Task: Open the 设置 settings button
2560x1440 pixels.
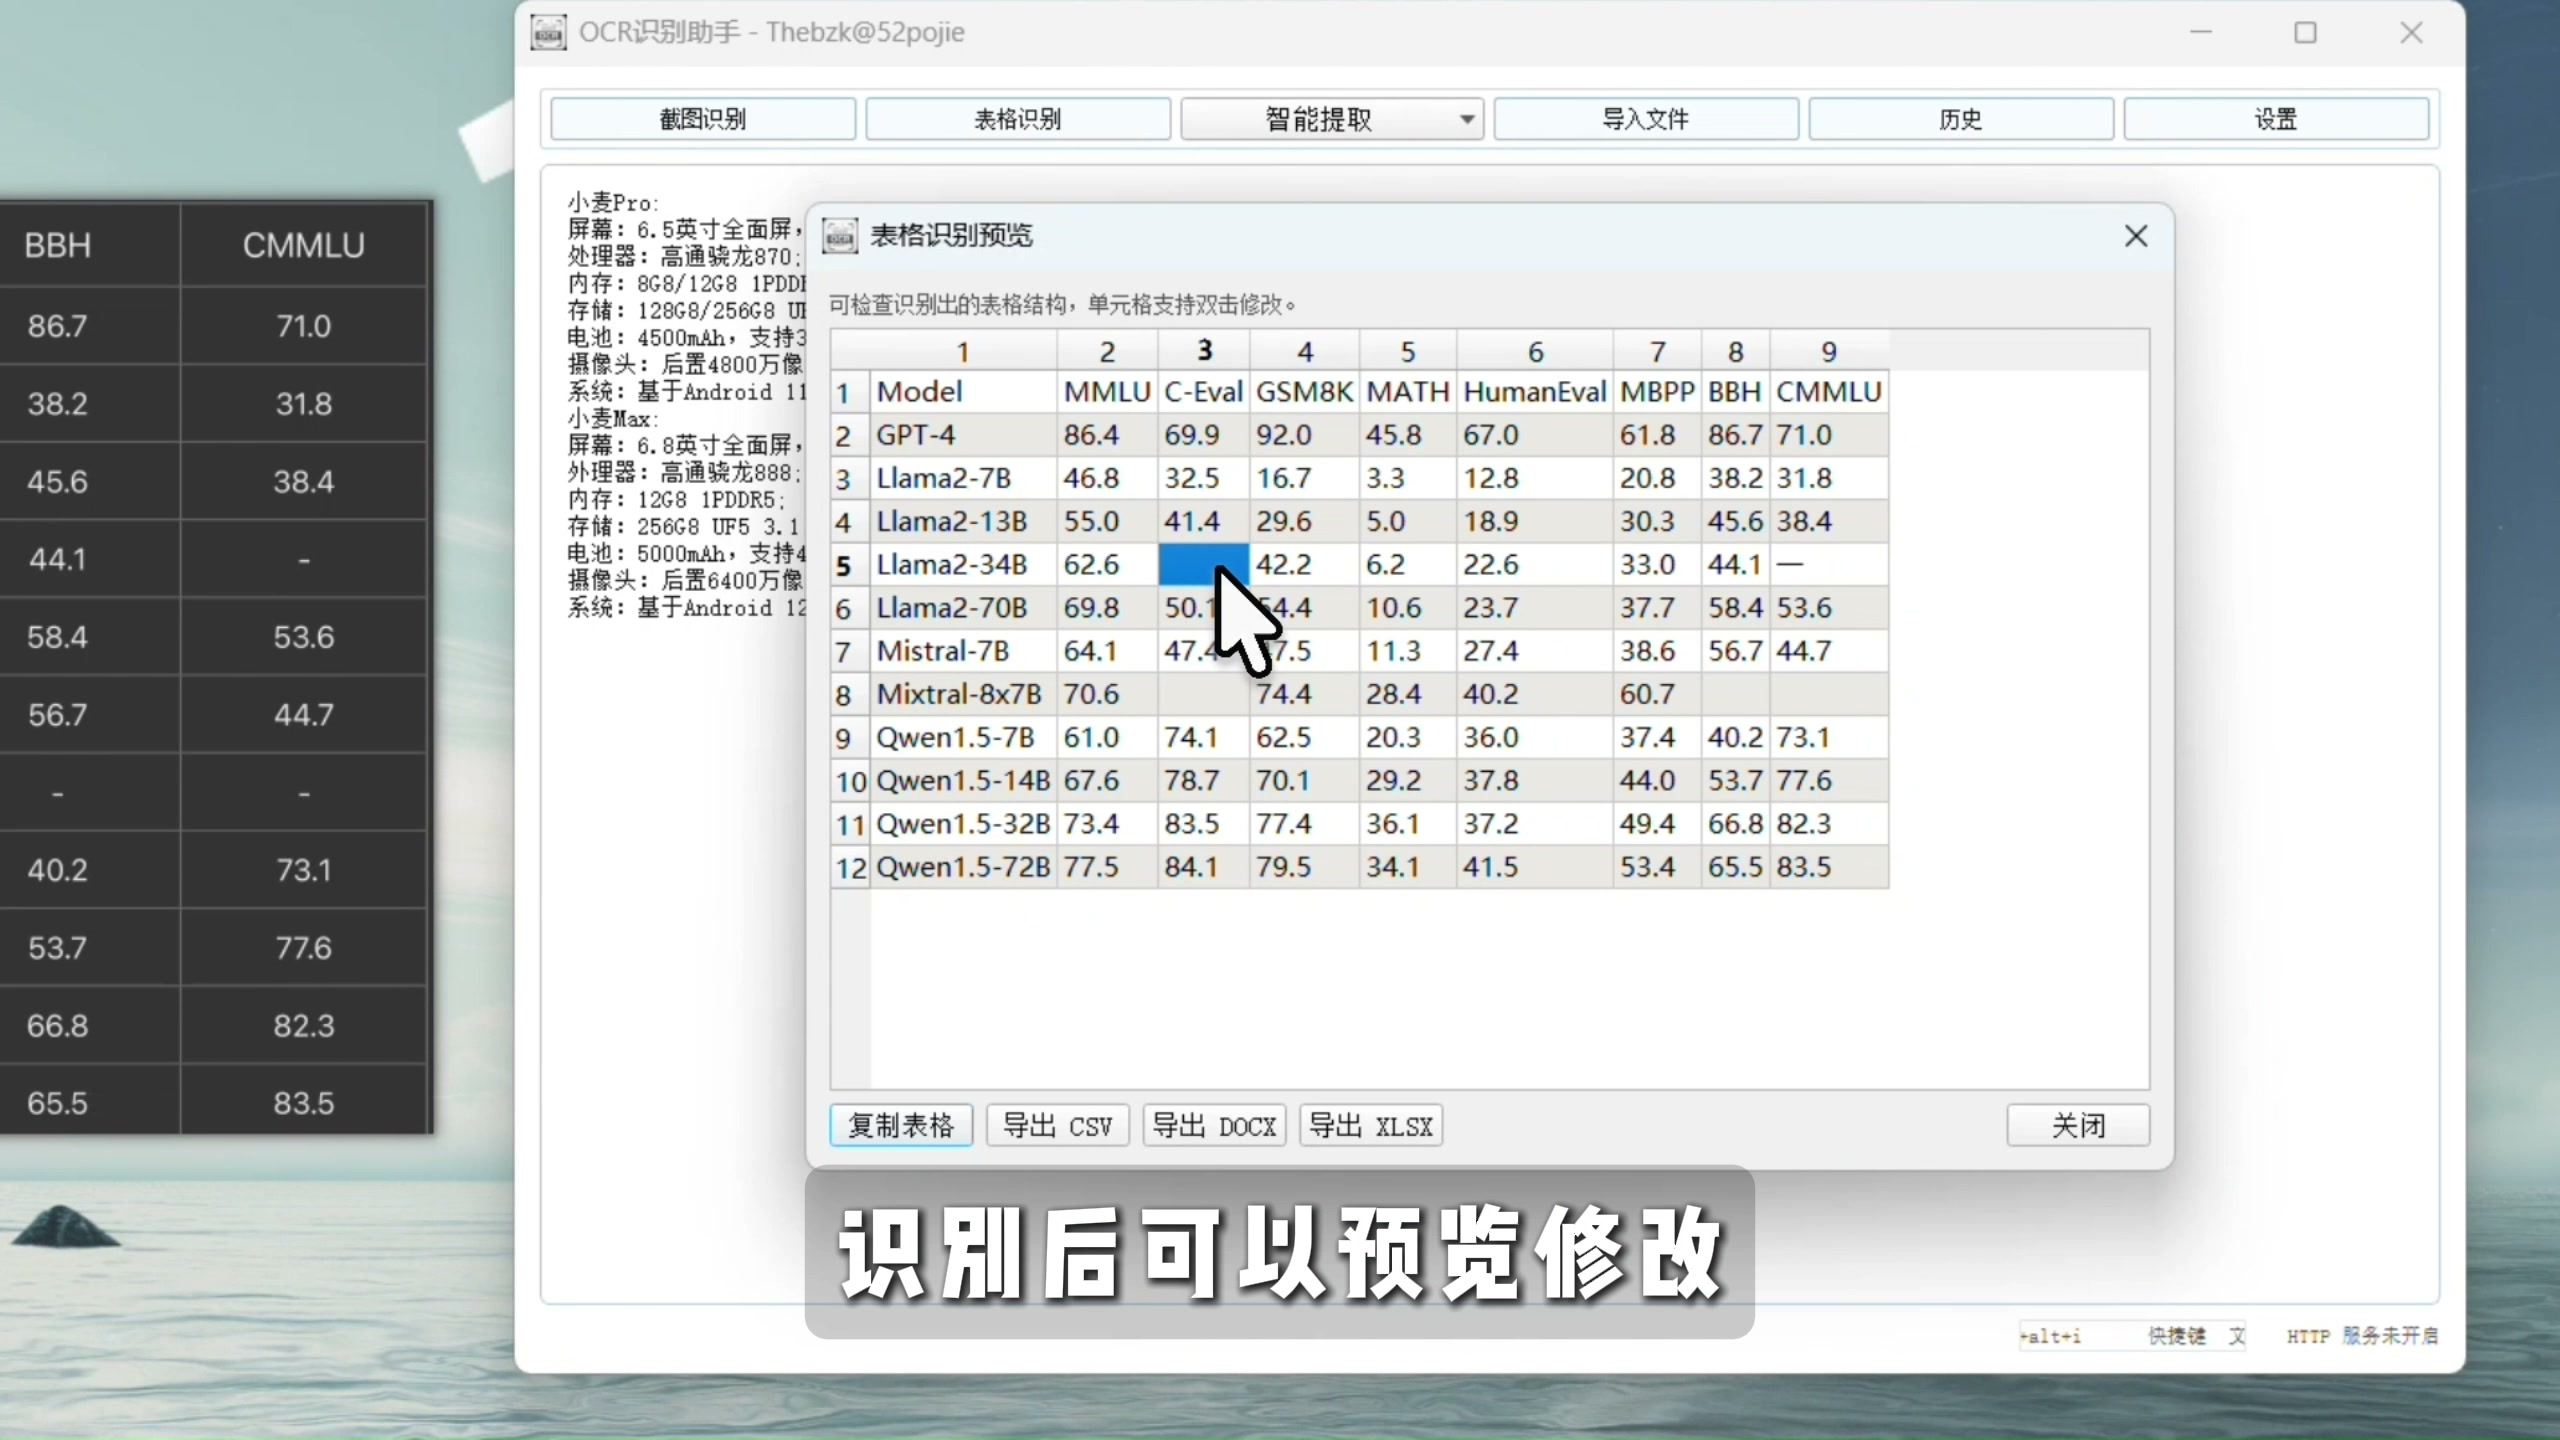Action: coord(2276,119)
